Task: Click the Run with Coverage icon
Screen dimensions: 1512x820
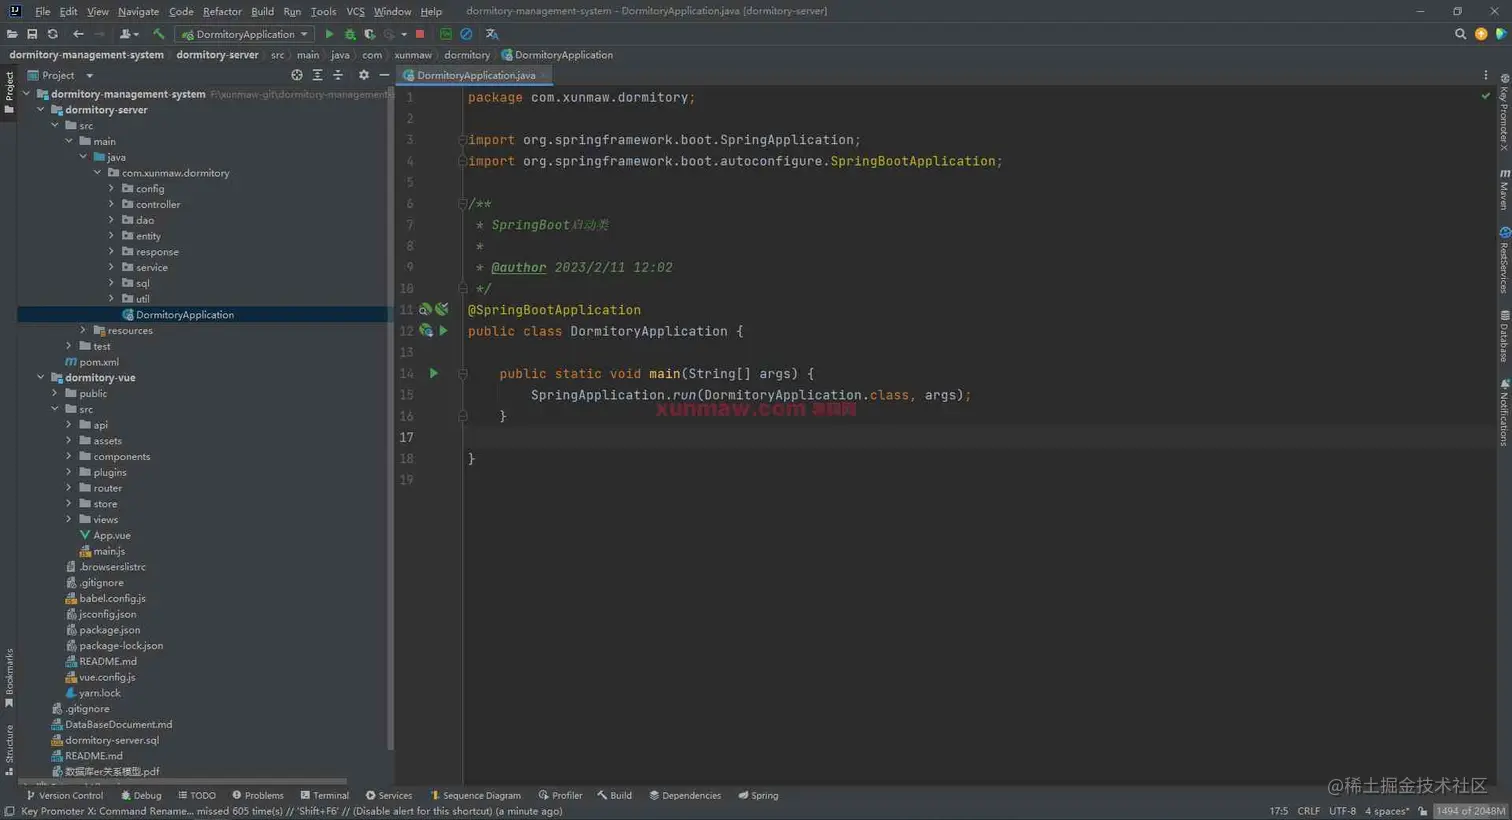Action: tap(370, 34)
